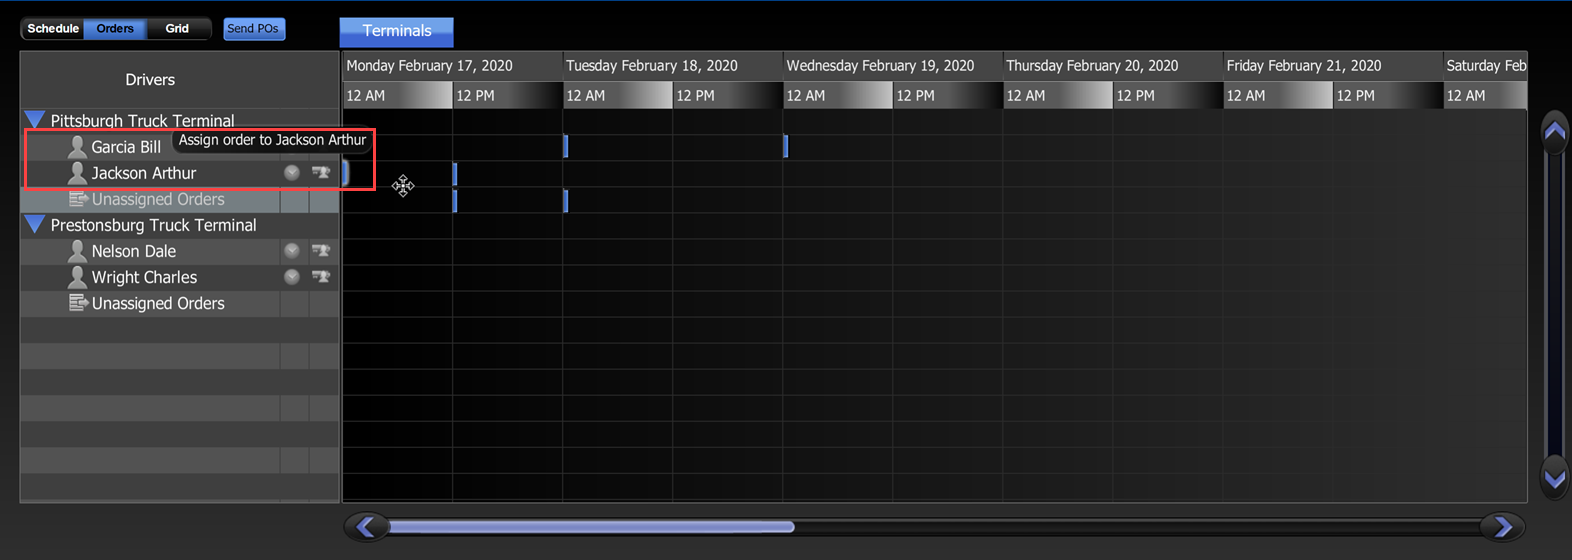
Task: Click the vertical scroll up arrow
Action: coord(1554,132)
